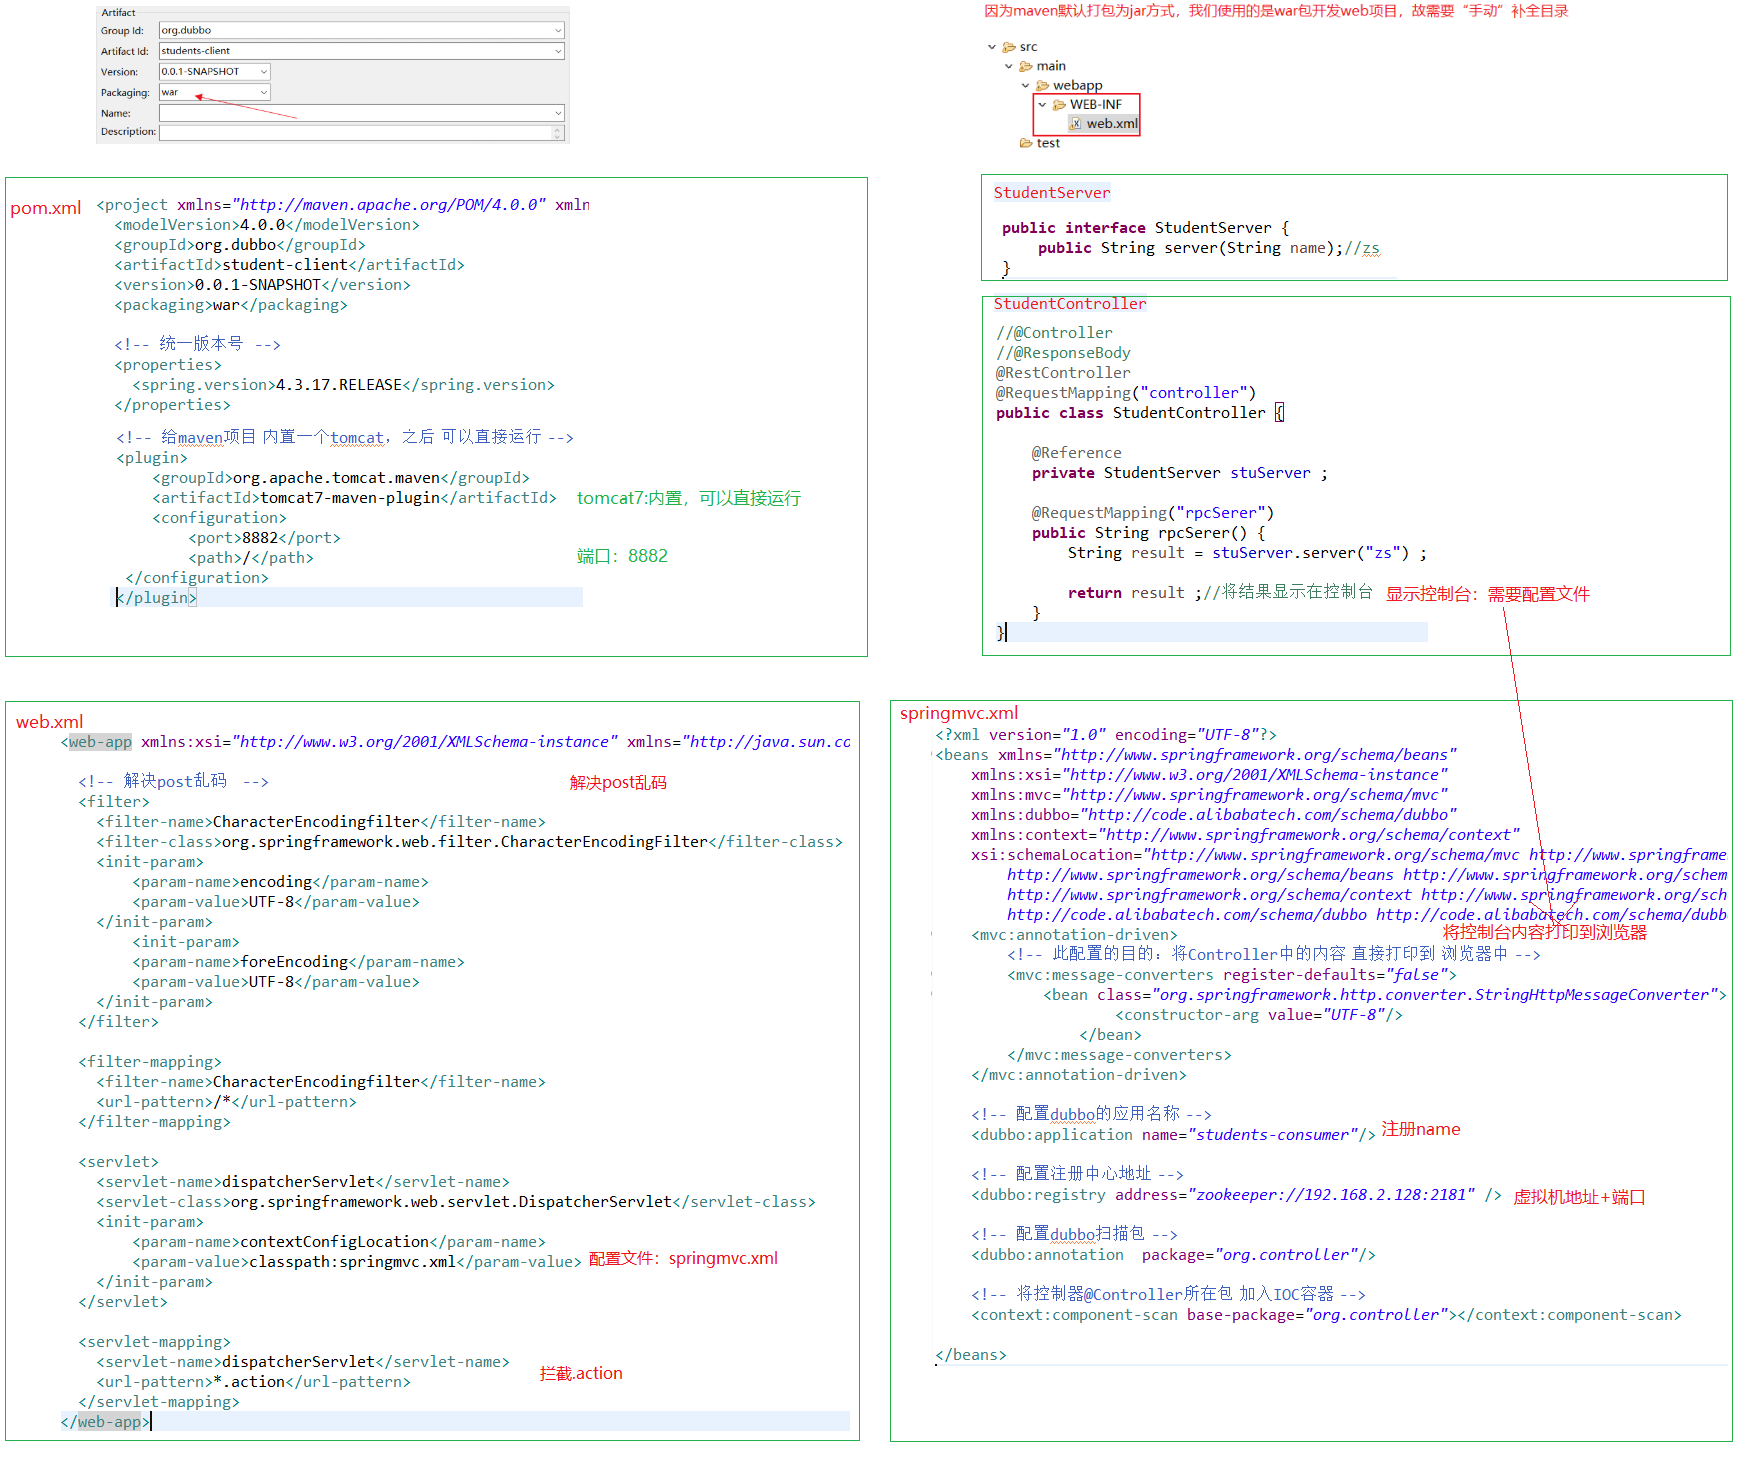Collapse the webapp folder chevron
Image resolution: width=1756 pixels, height=1472 pixels.
point(1025,86)
